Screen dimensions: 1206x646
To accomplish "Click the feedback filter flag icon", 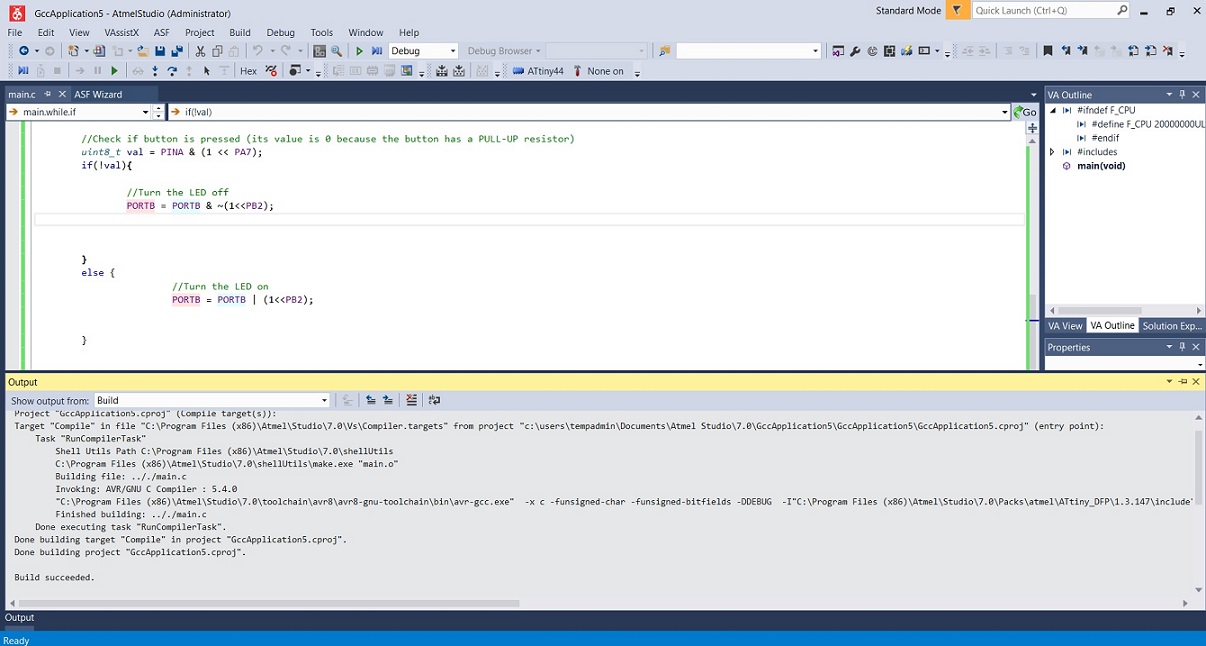I will 956,11.
